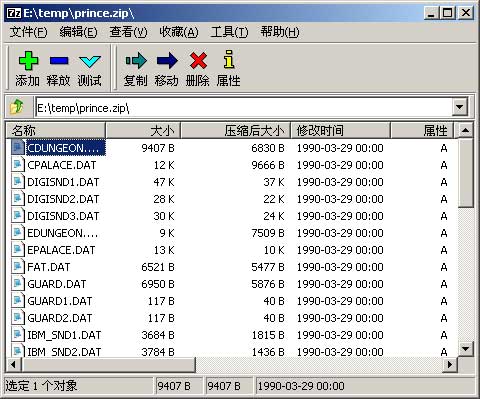Open the 文件(F) menu

(28, 32)
